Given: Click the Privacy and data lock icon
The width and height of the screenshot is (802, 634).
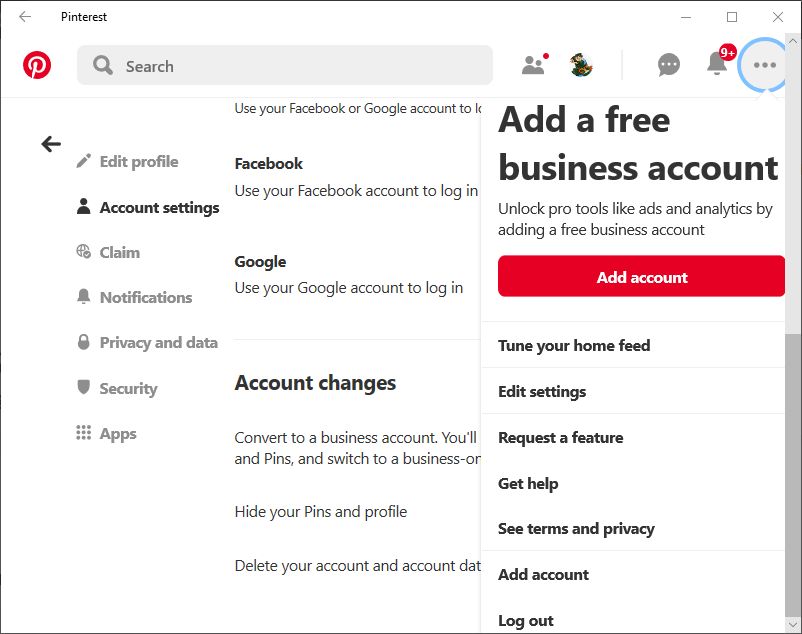Looking at the screenshot, I should tap(83, 342).
